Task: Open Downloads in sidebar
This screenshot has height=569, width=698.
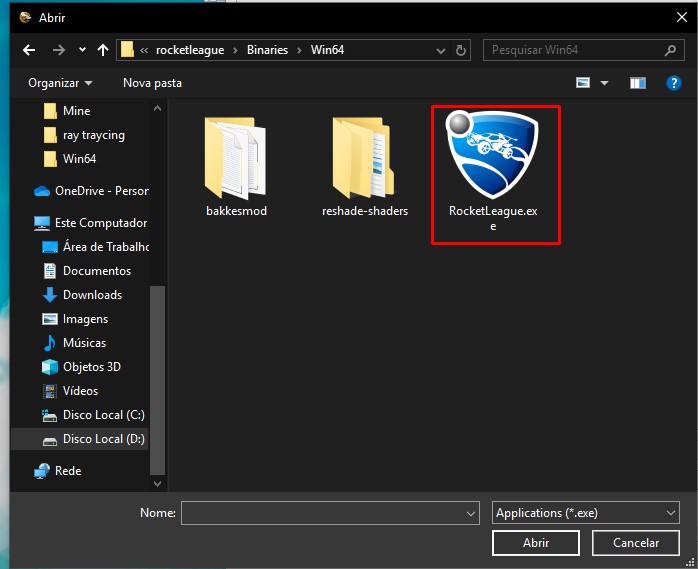Action: (x=82, y=295)
